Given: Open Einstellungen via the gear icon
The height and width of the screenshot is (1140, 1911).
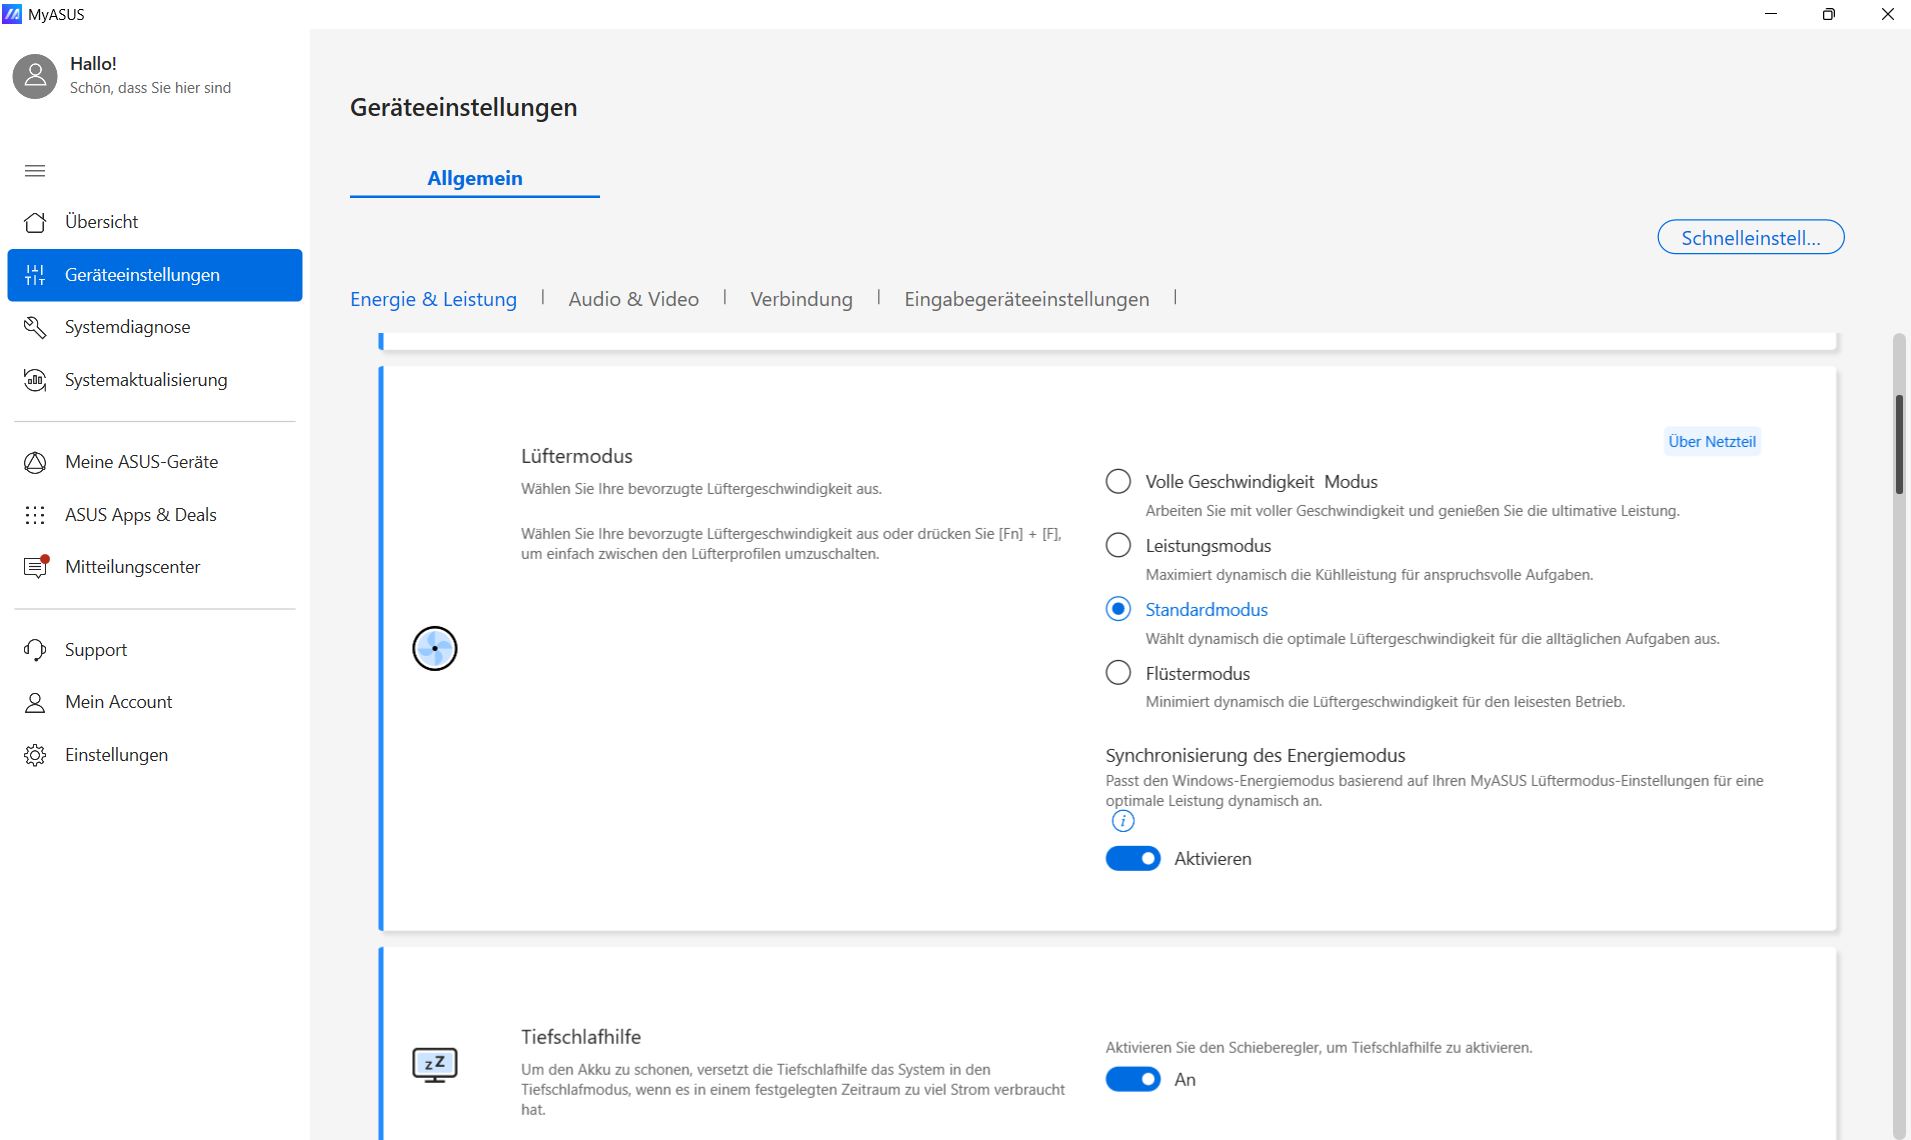Looking at the screenshot, I should (35, 755).
